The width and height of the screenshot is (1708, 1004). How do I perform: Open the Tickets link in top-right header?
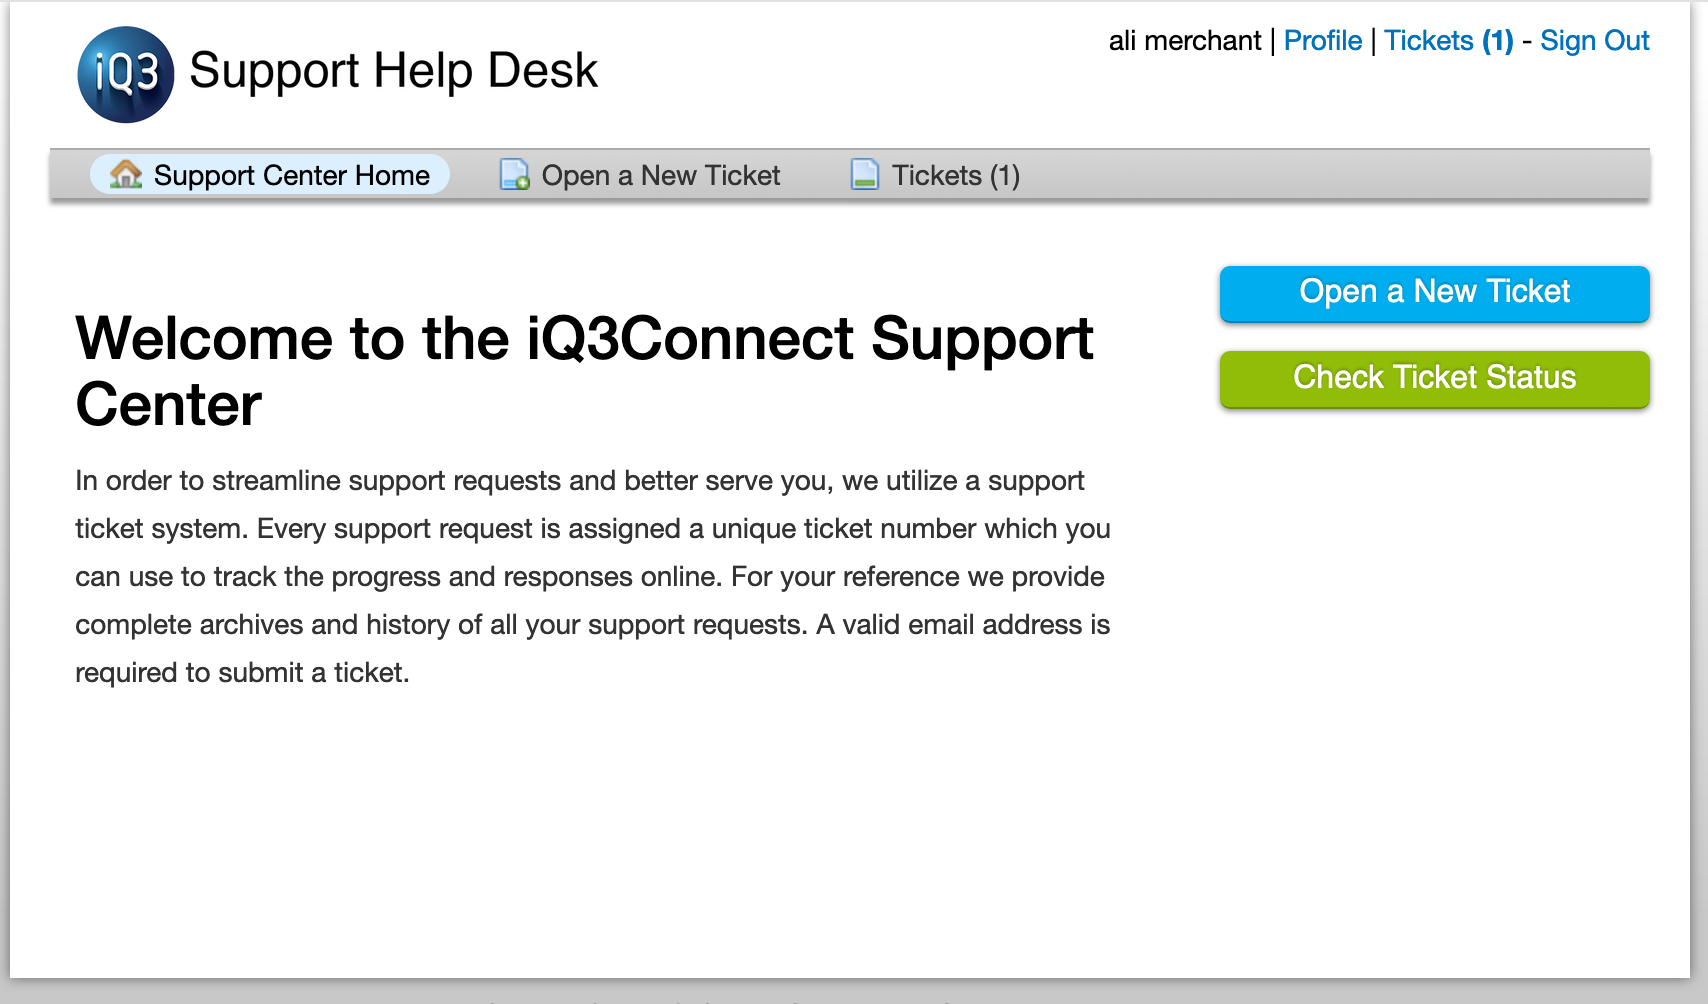click(1428, 41)
